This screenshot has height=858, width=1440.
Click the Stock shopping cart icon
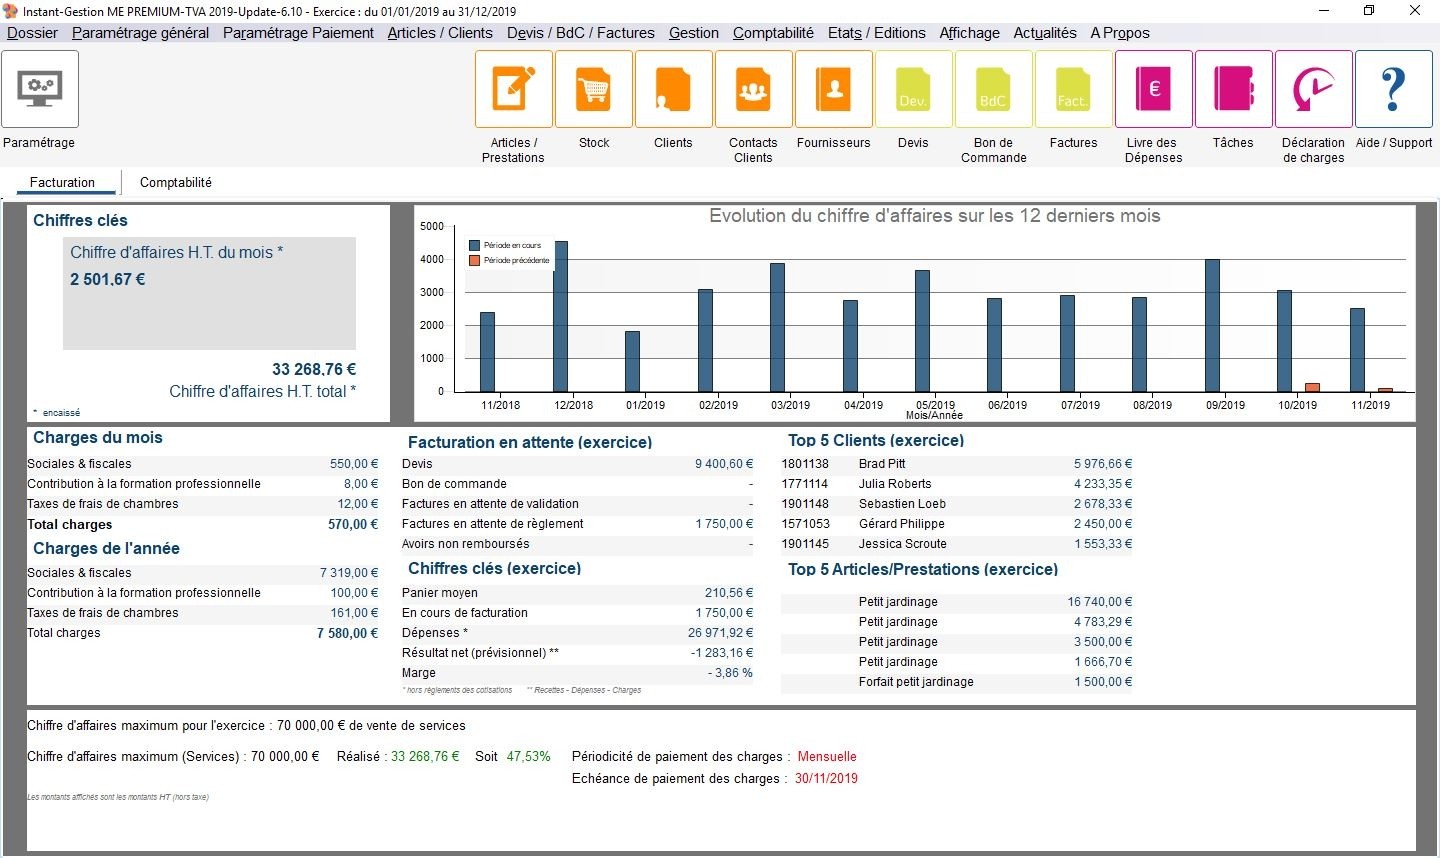594,89
